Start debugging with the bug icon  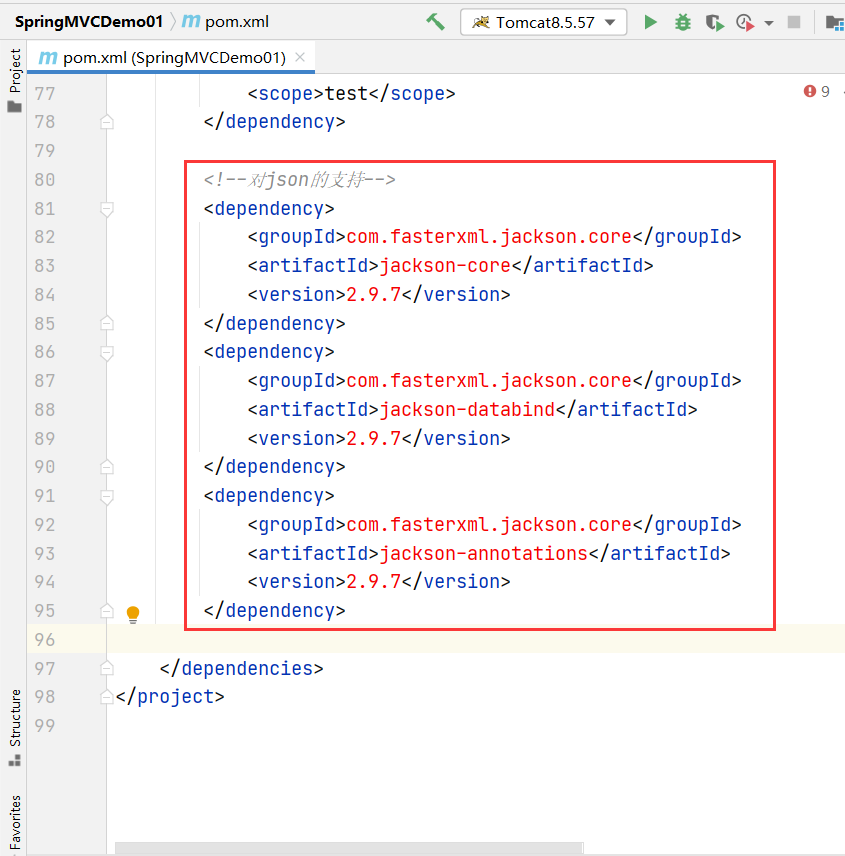(682, 22)
